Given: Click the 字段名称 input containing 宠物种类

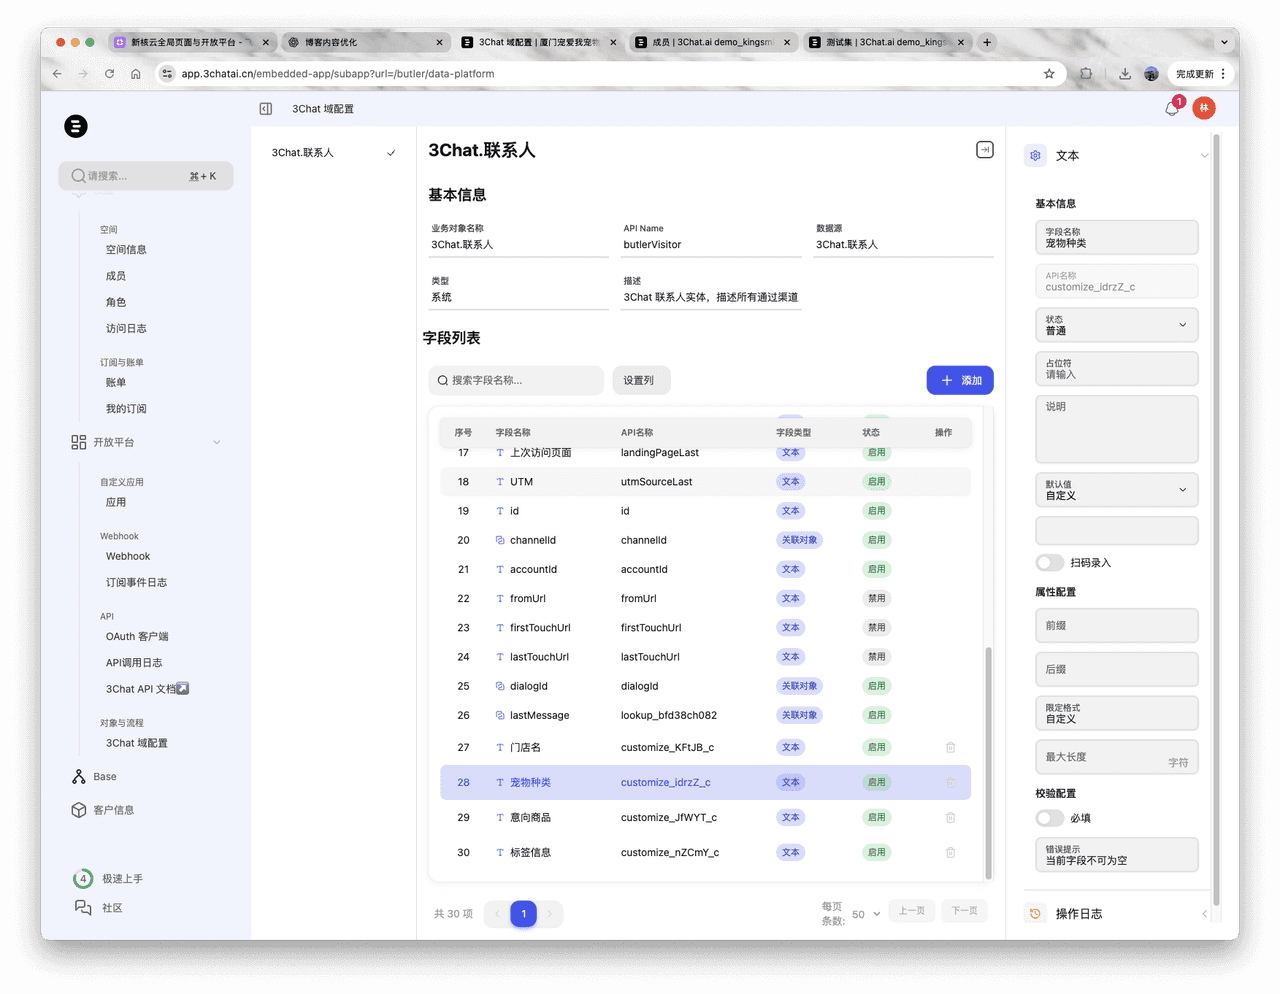Looking at the screenshot, I should [1116, 237].
